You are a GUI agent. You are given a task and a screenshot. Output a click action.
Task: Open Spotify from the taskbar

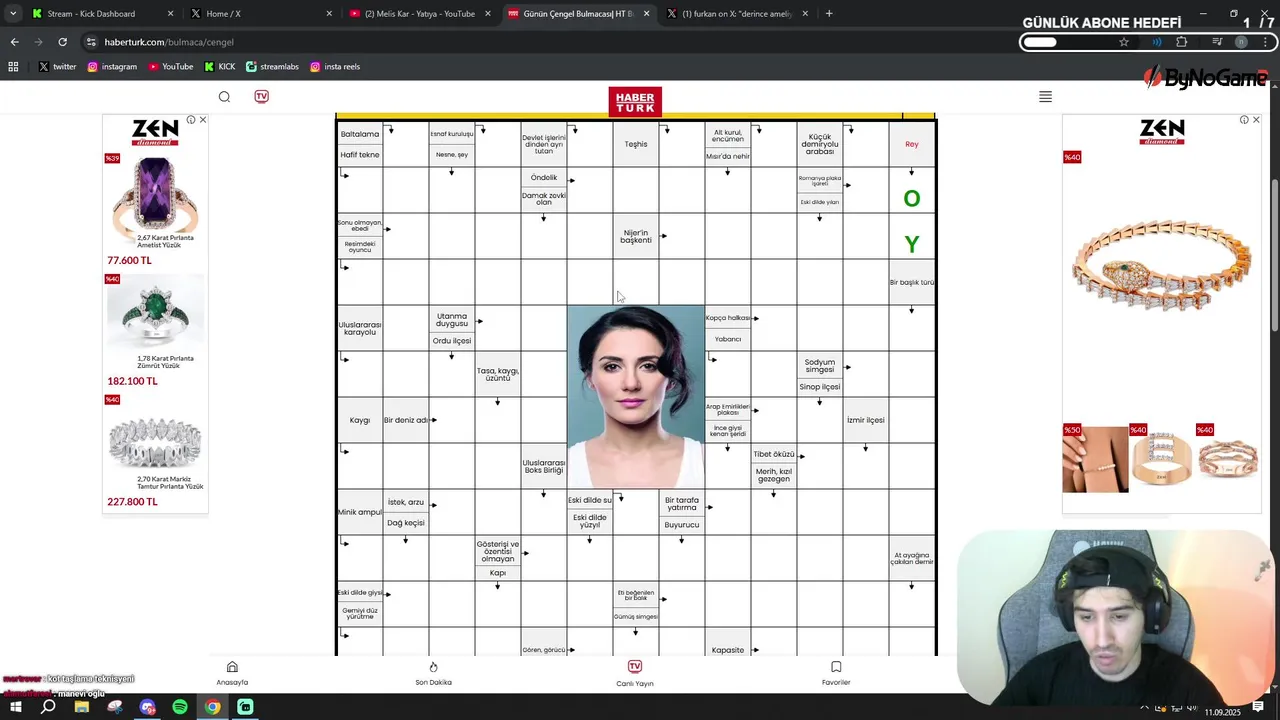pyautogui.click(x=180, y=707)
